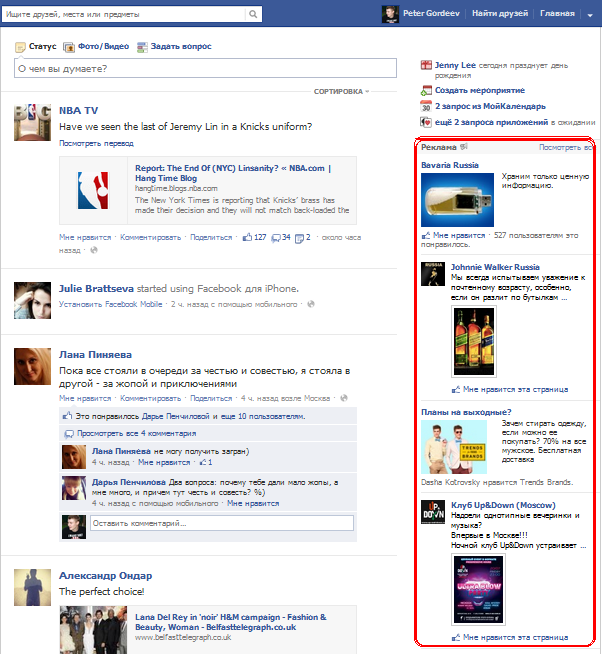Click Создать мероприятие event icon
The width and height of the screenshot is (602, 656).
pos(426,90)
